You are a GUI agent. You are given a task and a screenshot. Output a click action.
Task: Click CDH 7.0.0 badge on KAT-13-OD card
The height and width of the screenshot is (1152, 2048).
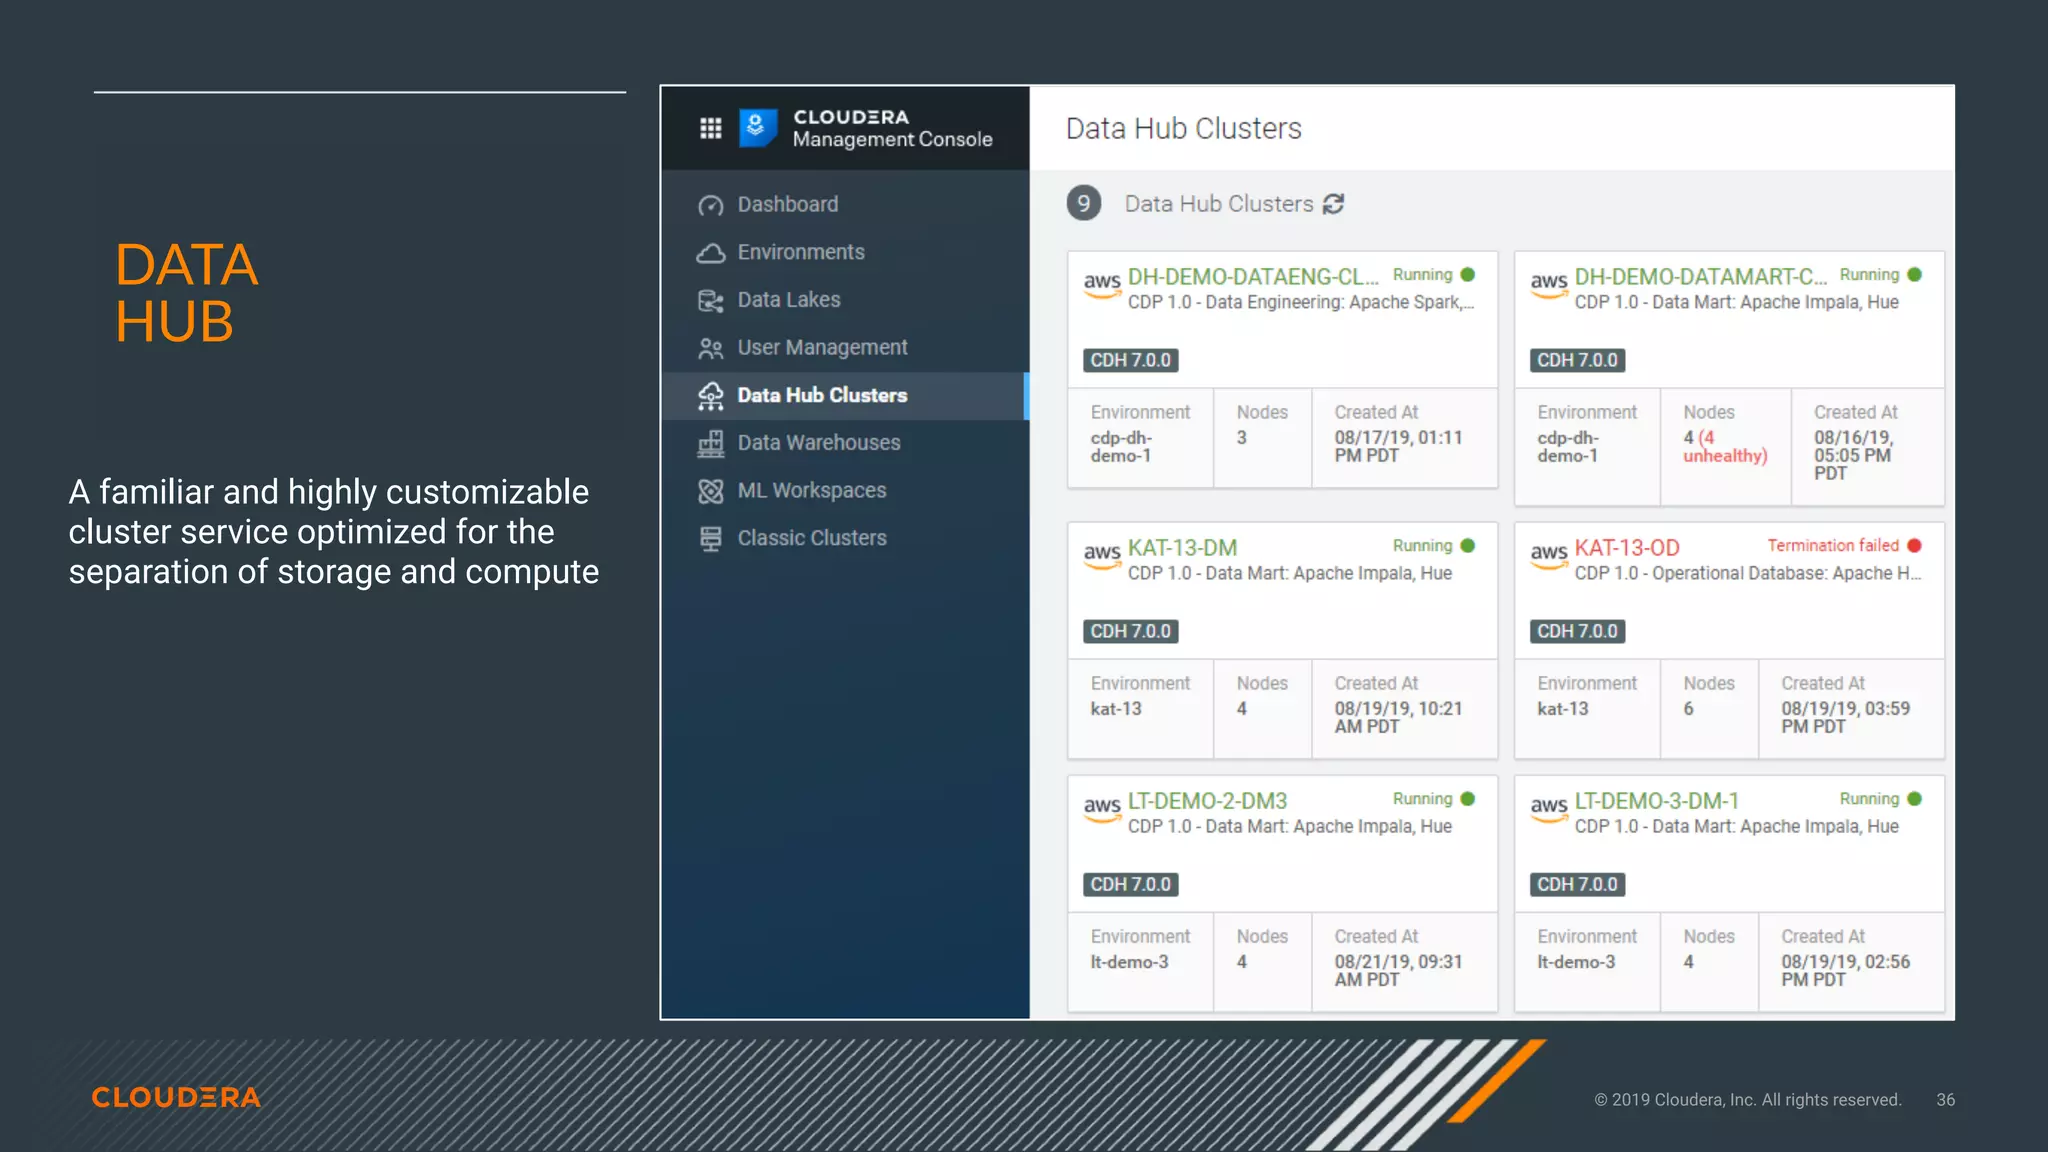coord(1577,632)
